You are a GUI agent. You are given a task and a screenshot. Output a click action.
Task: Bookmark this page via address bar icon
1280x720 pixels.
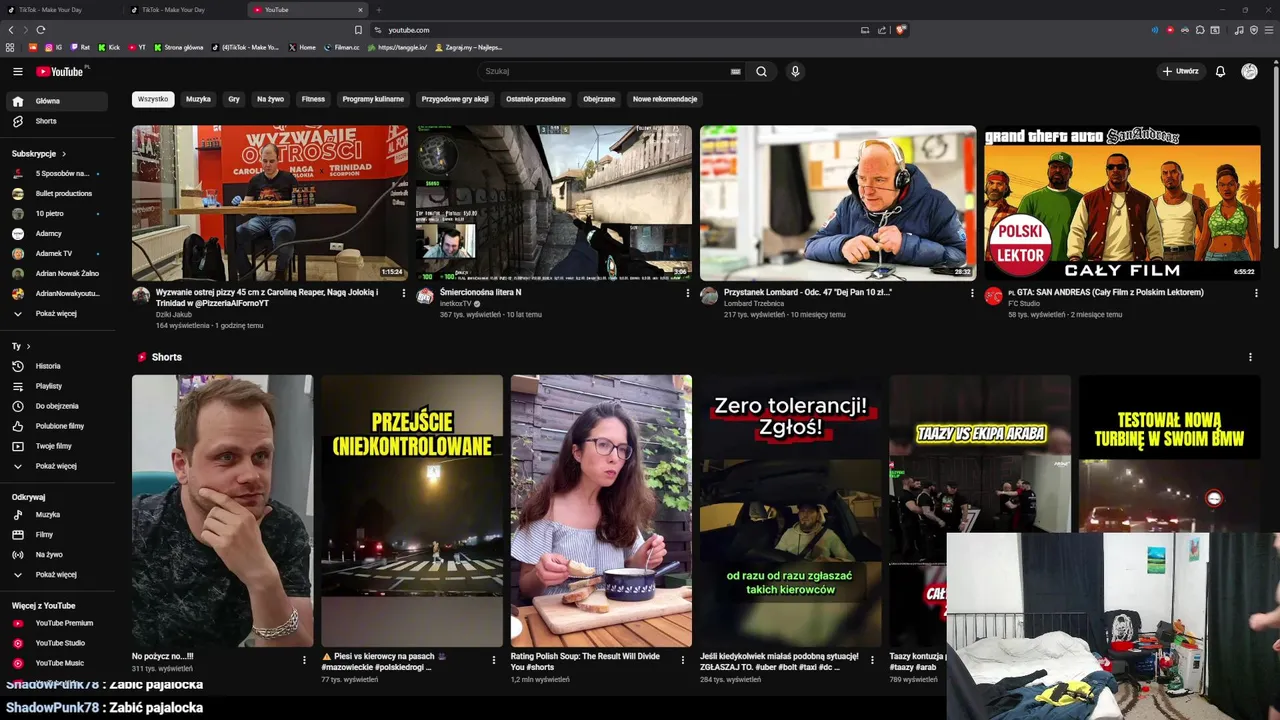358,30
